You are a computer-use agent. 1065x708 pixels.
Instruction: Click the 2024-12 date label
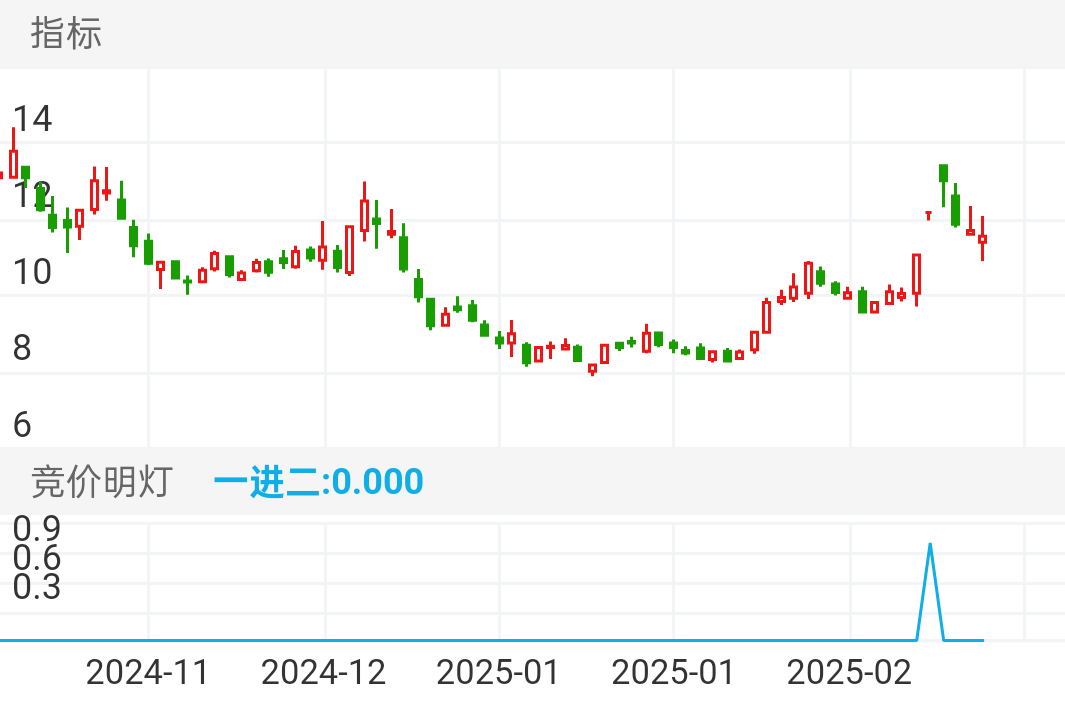[323, 673]
